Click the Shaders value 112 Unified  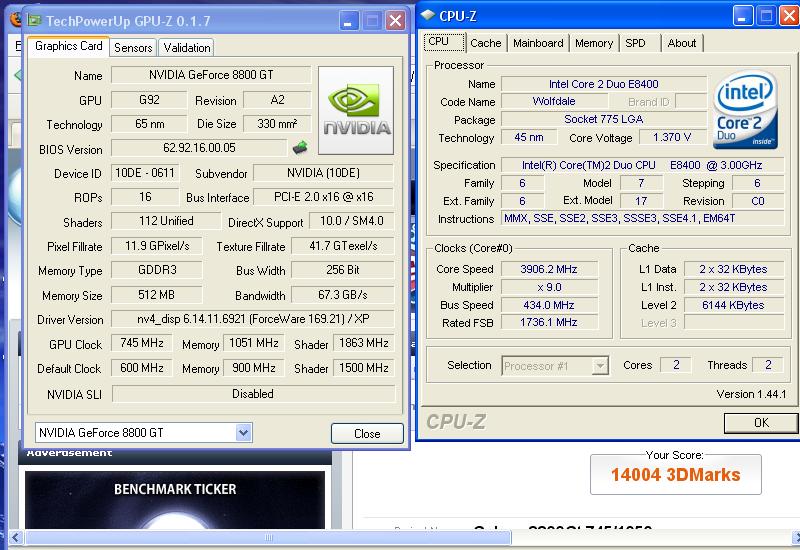pos(166,221)
